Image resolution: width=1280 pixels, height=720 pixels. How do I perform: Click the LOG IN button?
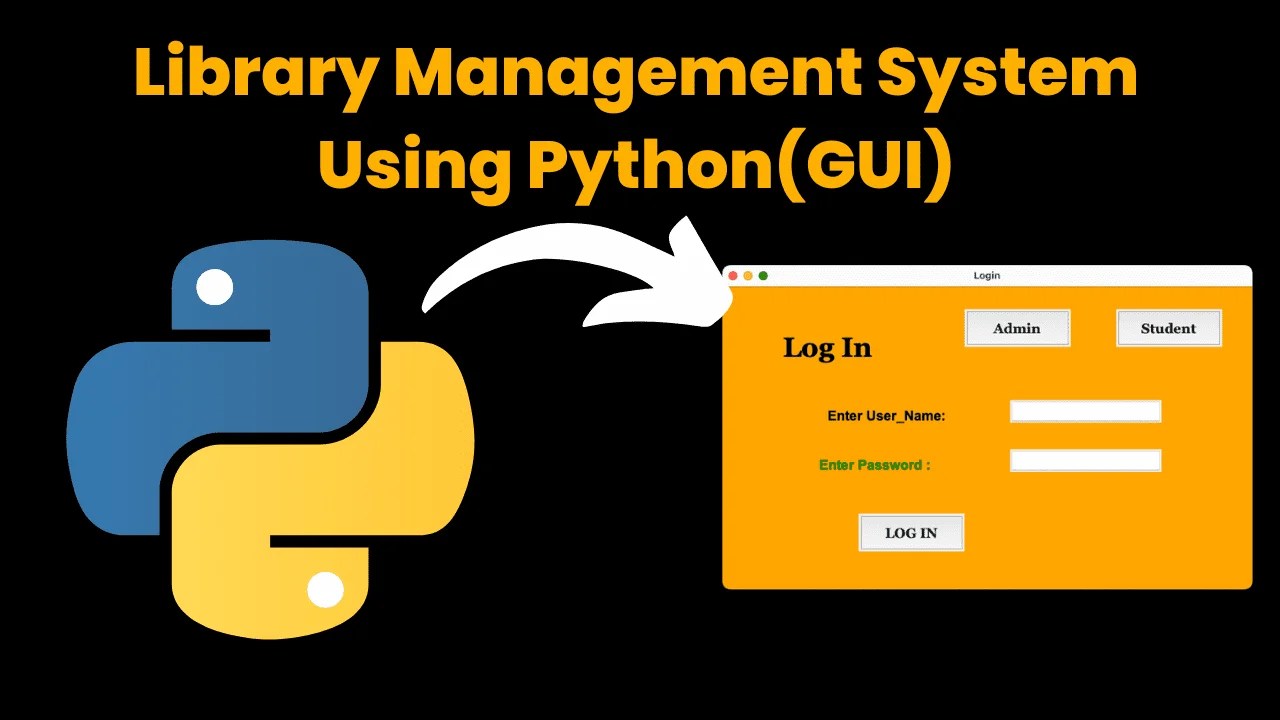coord(911,533)
